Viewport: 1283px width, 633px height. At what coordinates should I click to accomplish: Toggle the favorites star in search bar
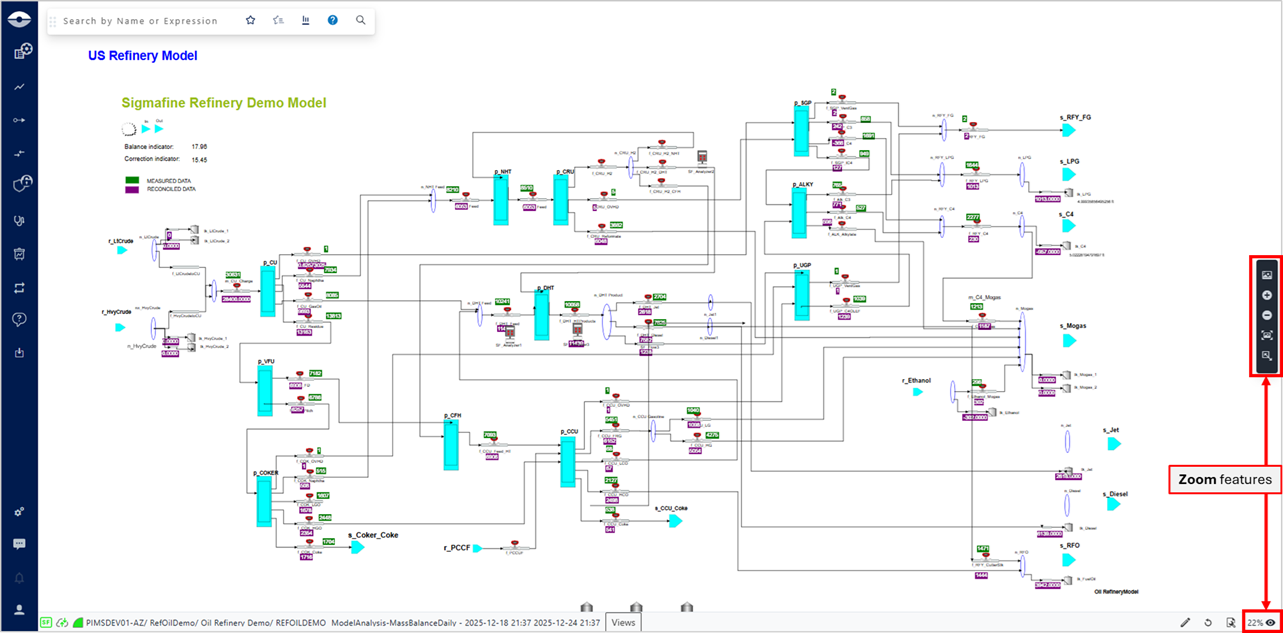251,20
